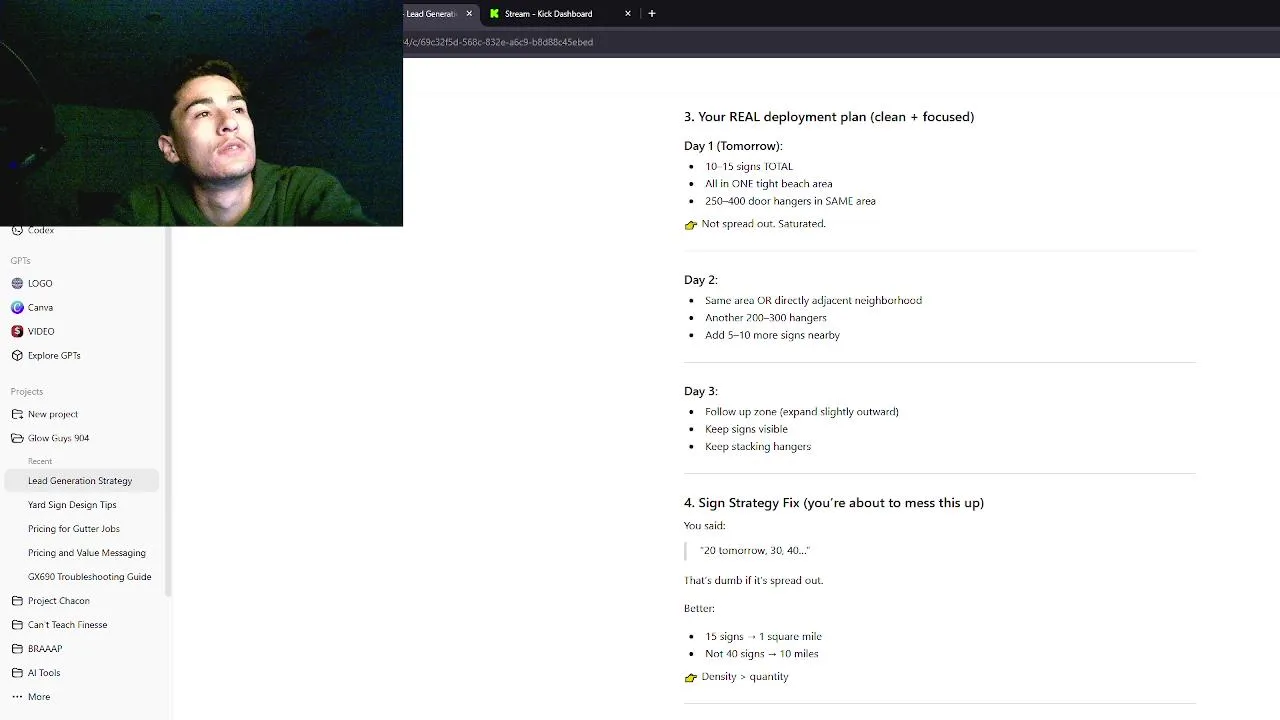Screen dimensions: 1280x720
Task: Click 'Keep signs visible' bullet
Action: point(746,429)
